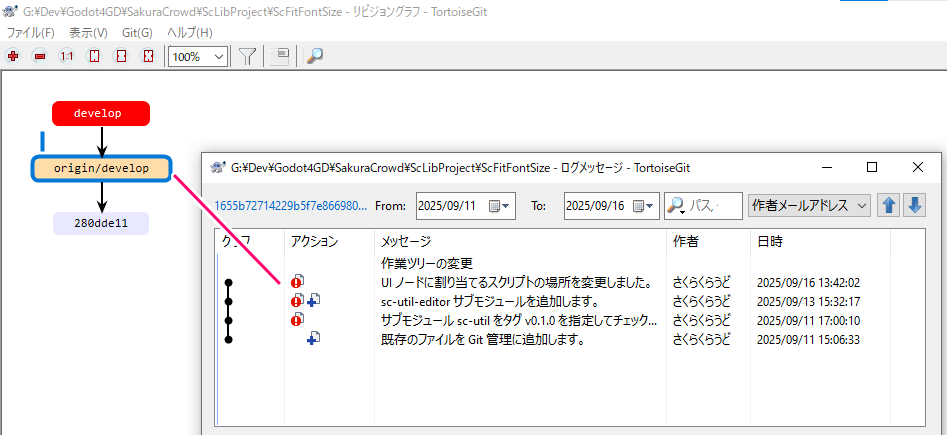Reset graph zoom with 1:1 icon
The height and width of the screenshot is (435, 947).
pos(66,56)
